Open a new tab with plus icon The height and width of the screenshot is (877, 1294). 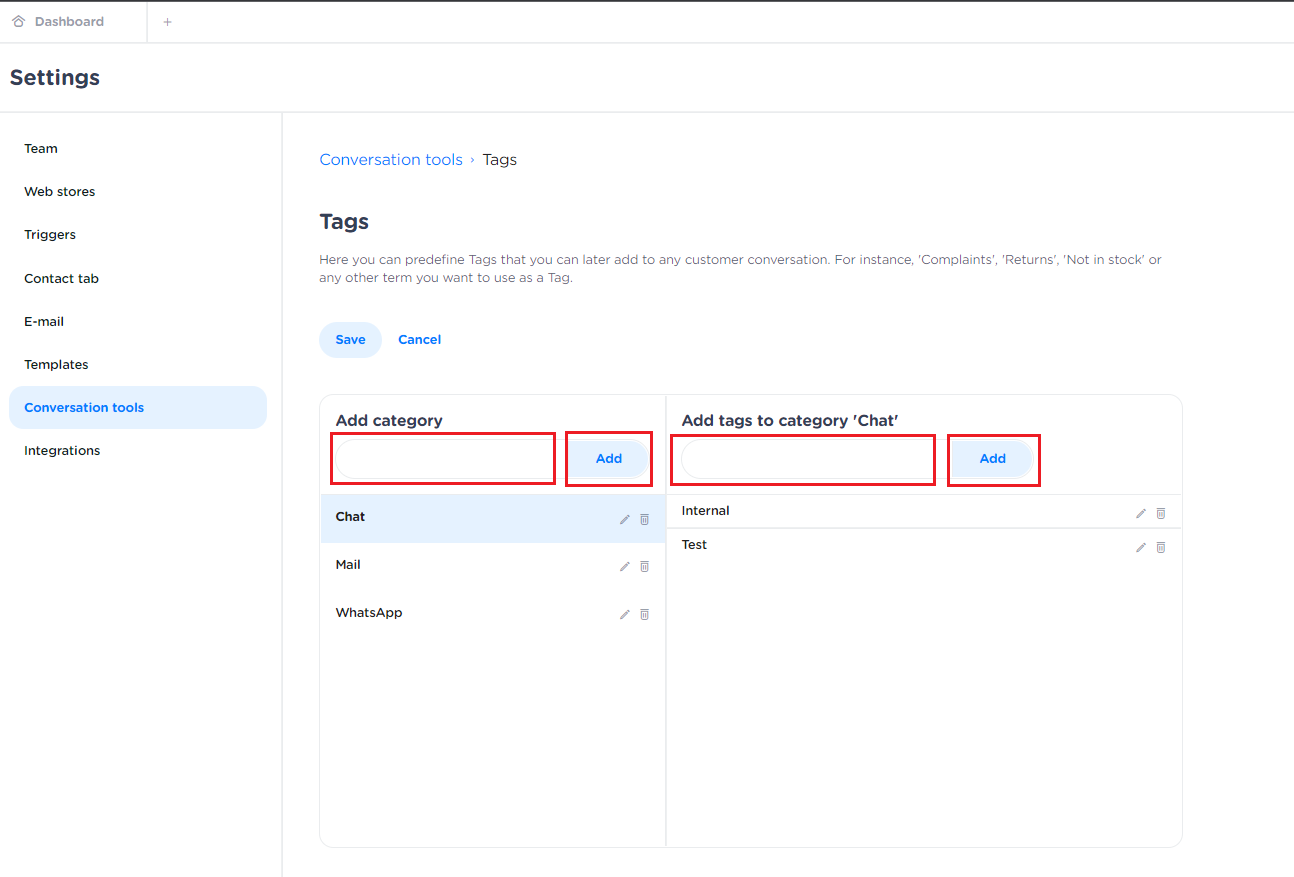click(167, 22)
